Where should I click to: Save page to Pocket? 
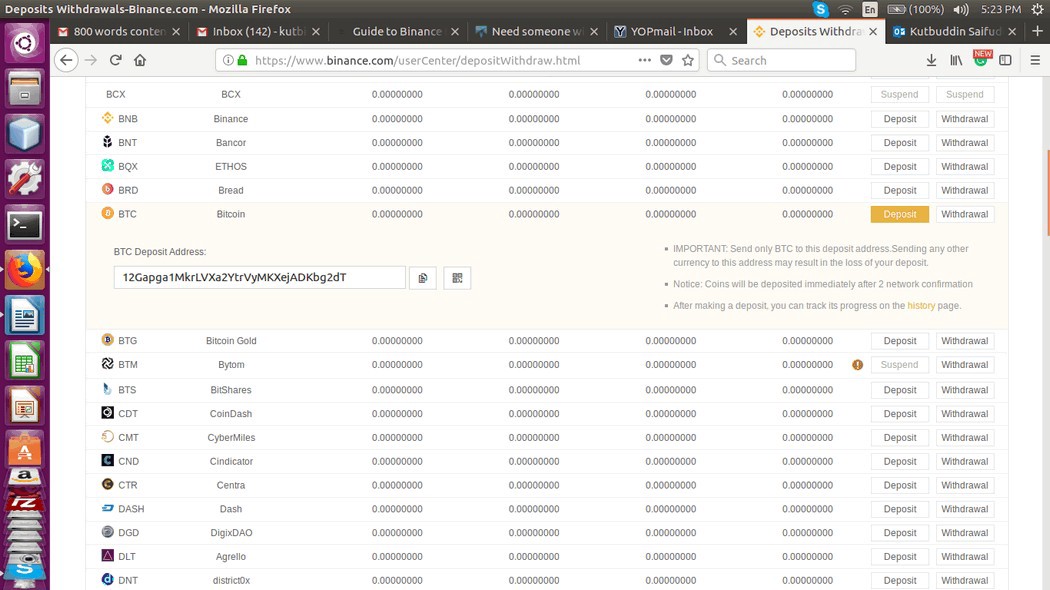click(667, 60)
